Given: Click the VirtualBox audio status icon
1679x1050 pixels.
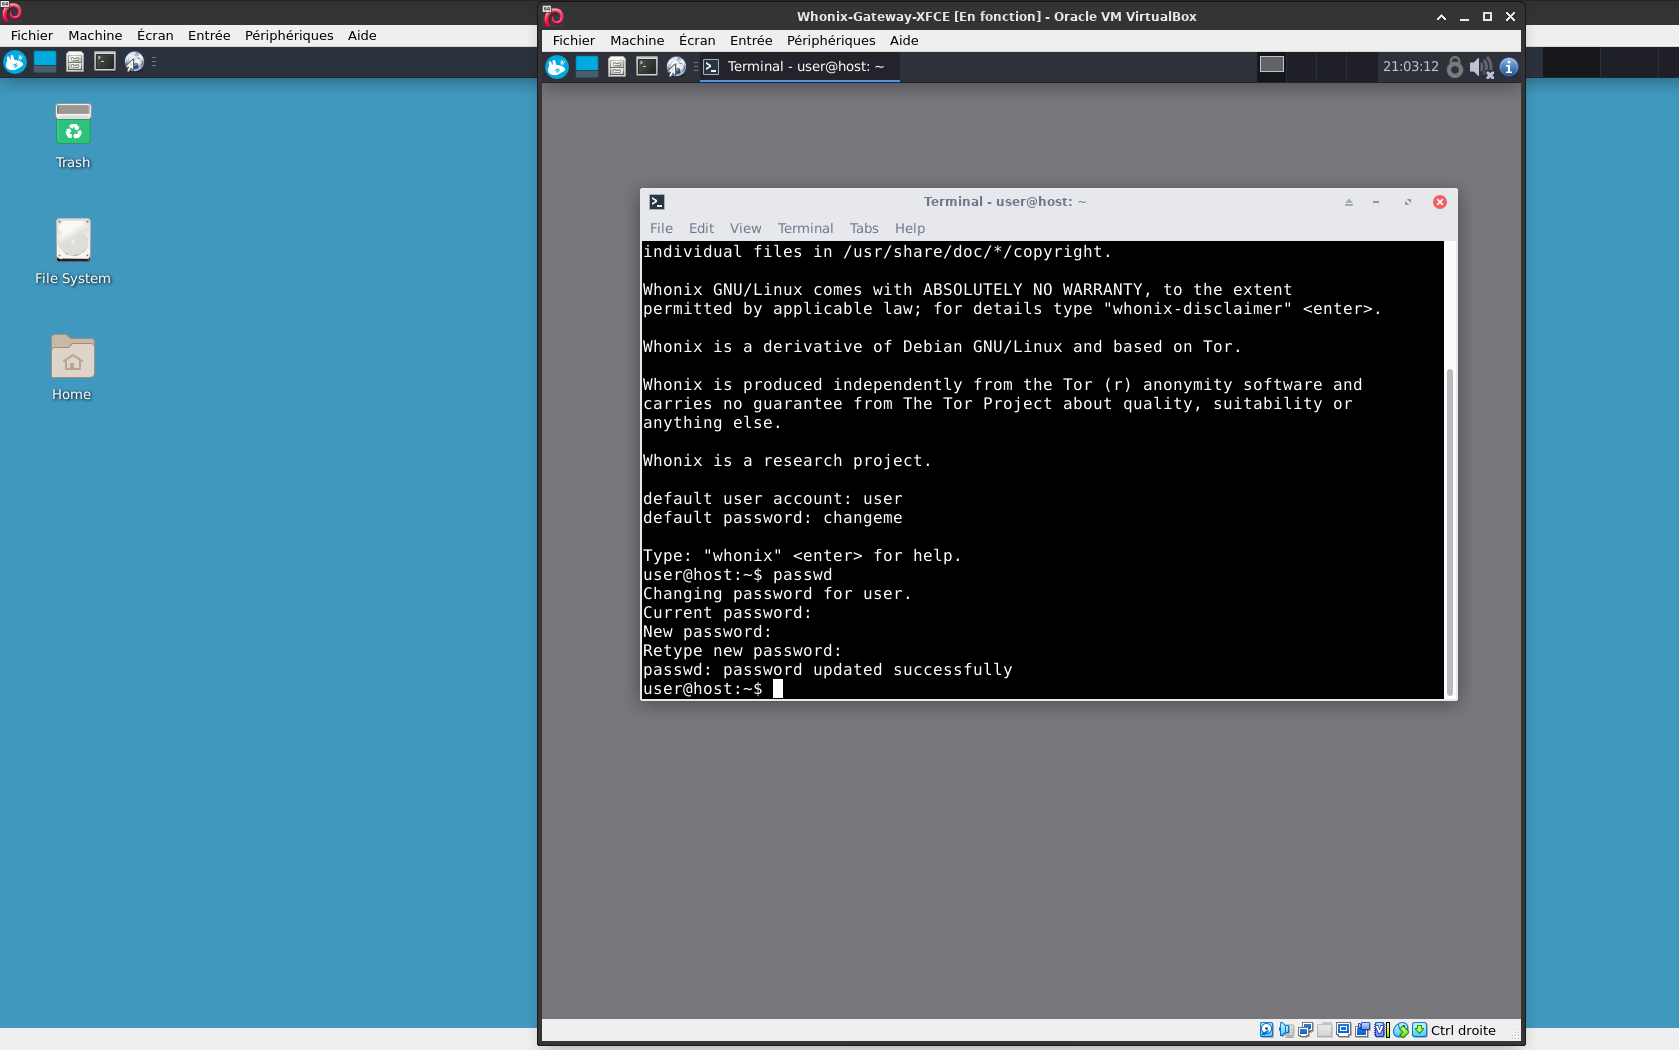Looking at the screenshot, I should [x=1286, y=1030].
